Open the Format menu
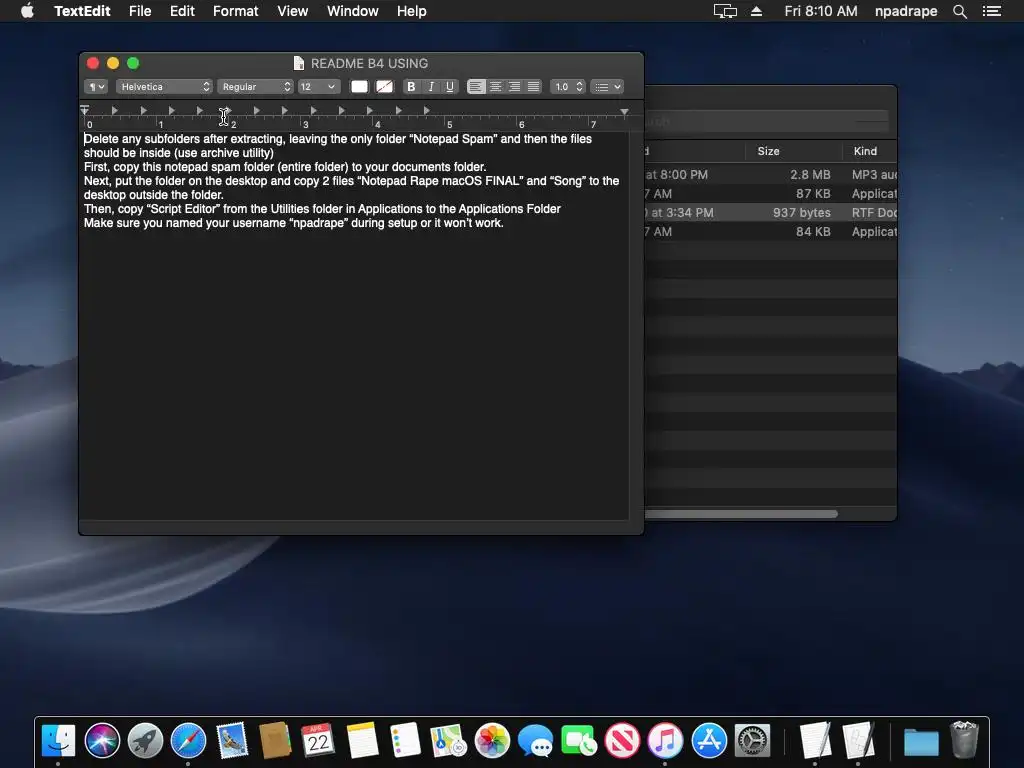The image size is (1024, 768). 236,11
